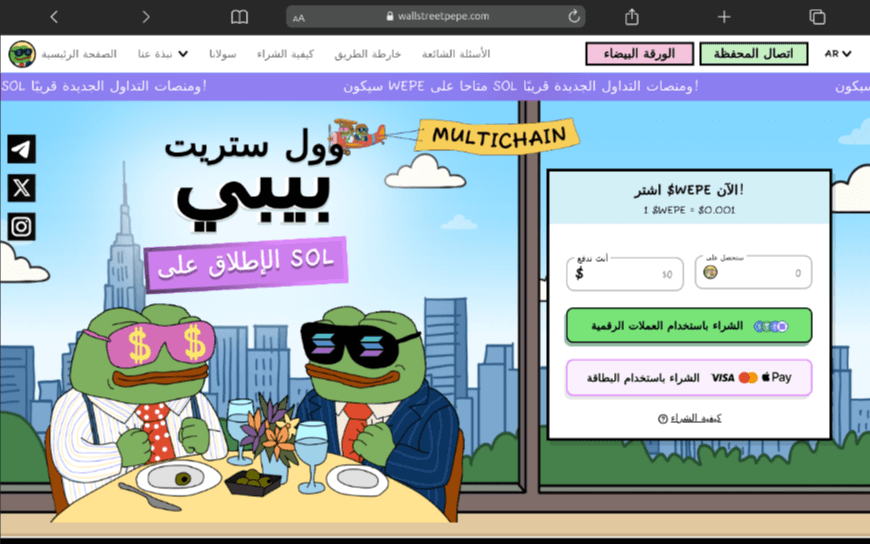Image resolution: width=870 pixels, height=544 pixels.
Task: Reload the page using the refresh icon
Action: pos(574,17)
